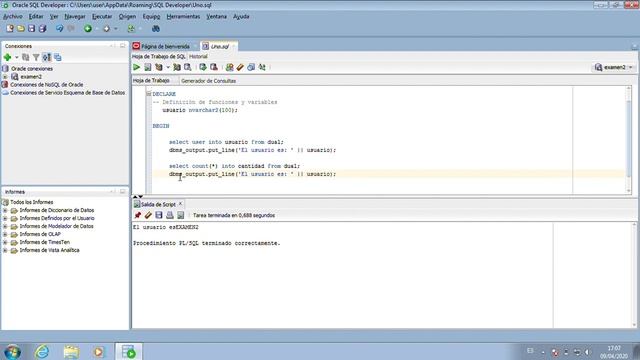The image size is (640, 360).
Task: Switch to Página de bienvenida tab
Action: pos(165,47)
